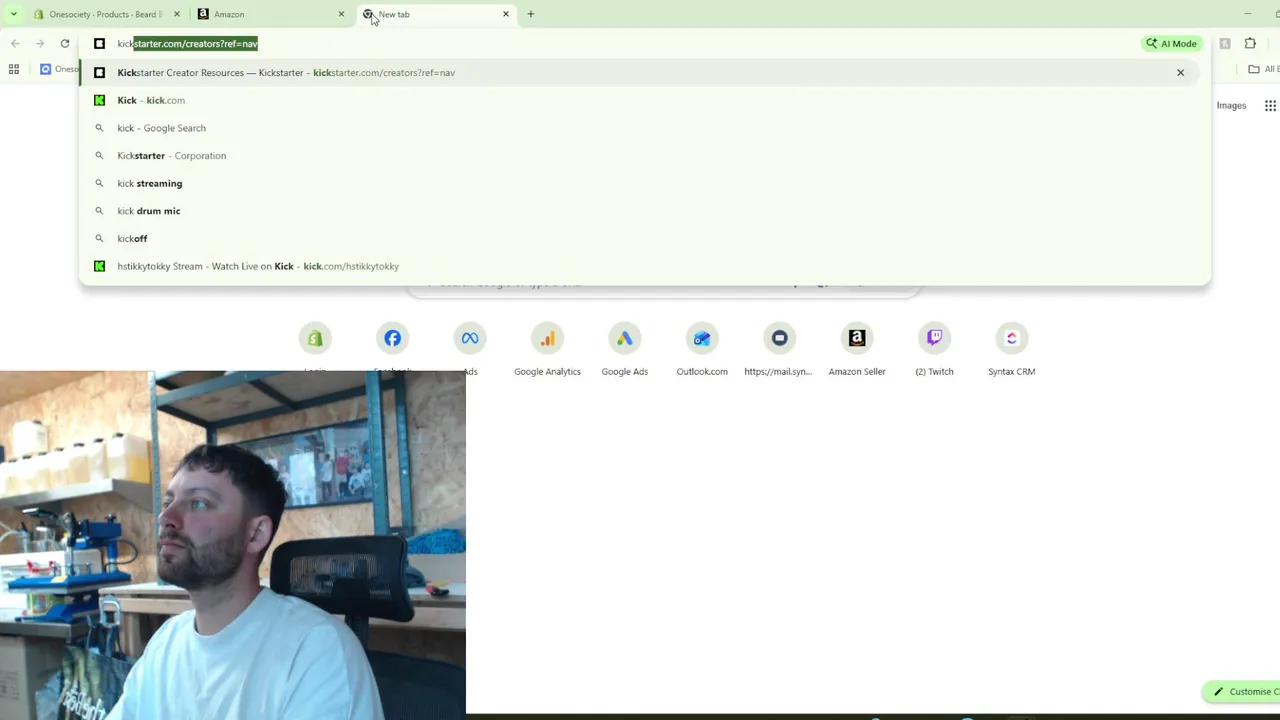1280x720 pixels.
Task: Open the Google Analytics shortcut
Action: coord(547,348)
